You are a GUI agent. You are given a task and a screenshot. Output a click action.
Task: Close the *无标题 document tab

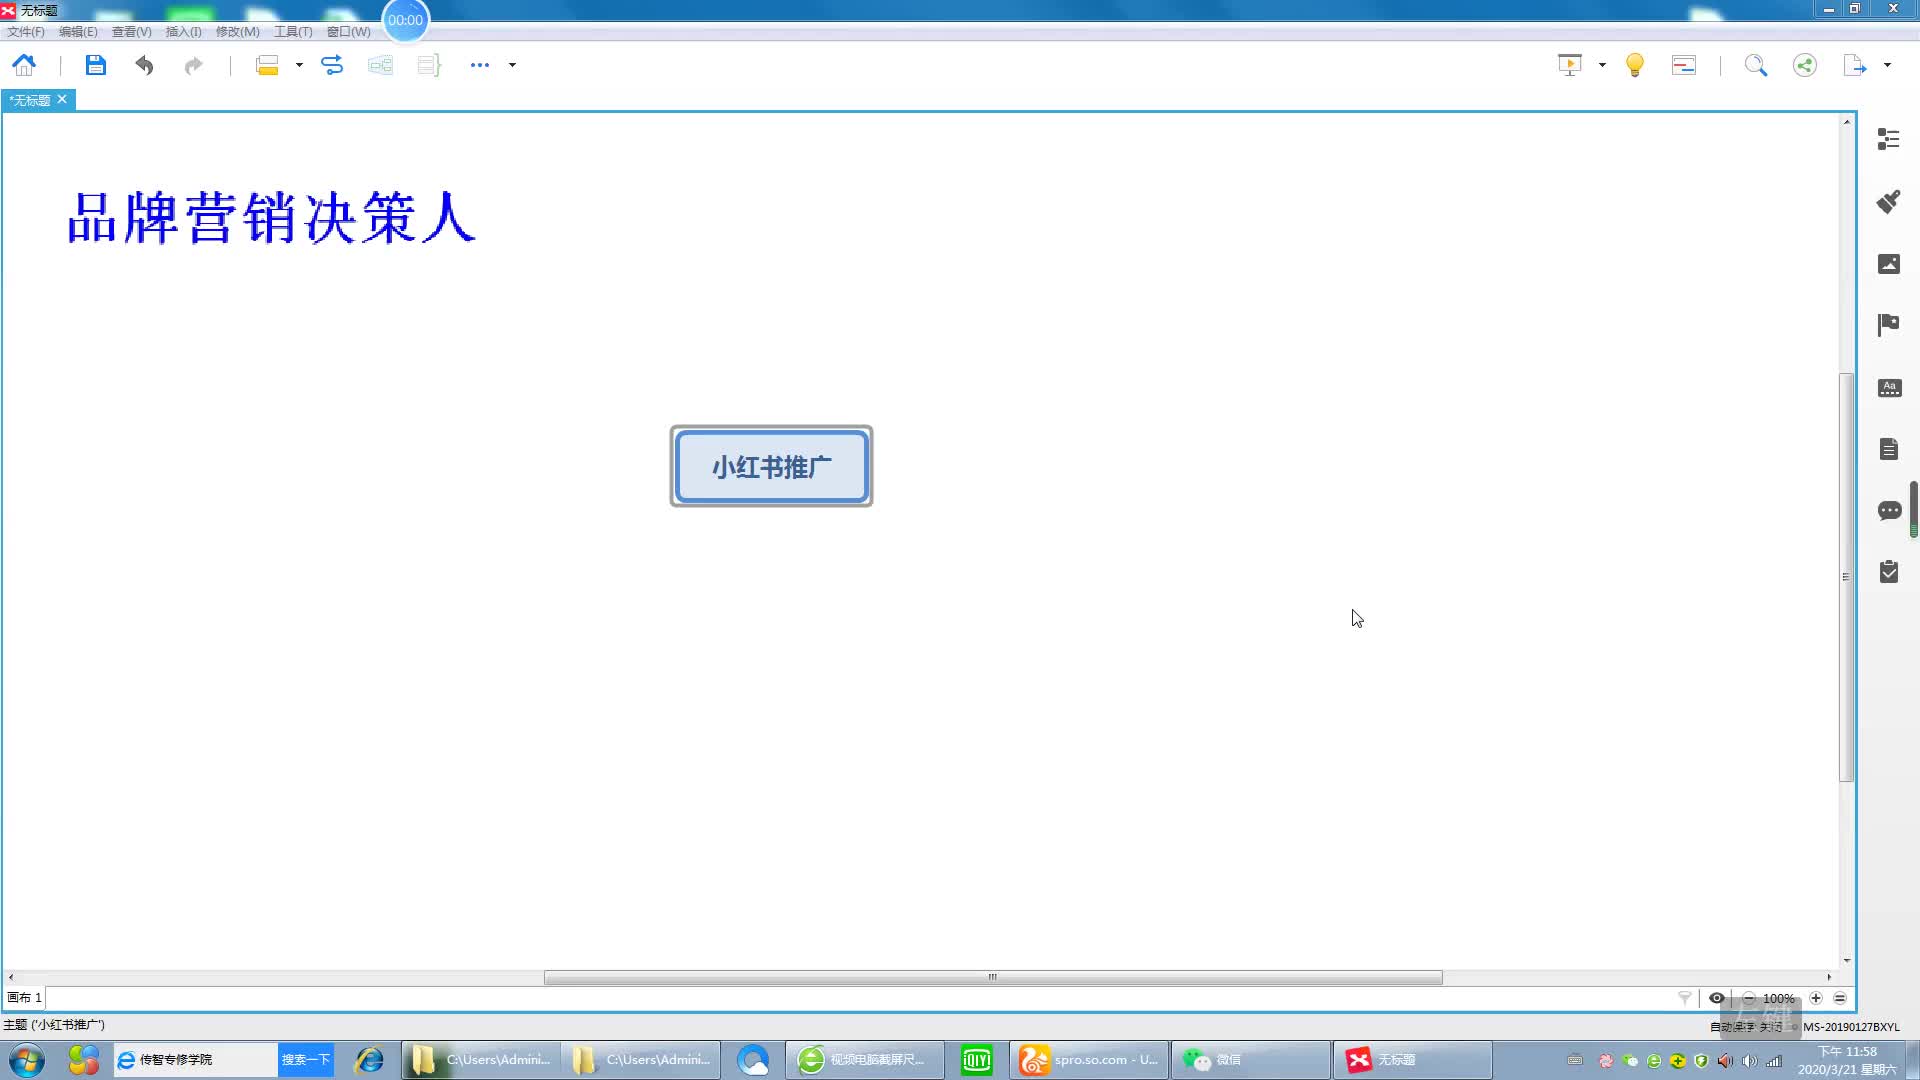[x=62, y=99]
